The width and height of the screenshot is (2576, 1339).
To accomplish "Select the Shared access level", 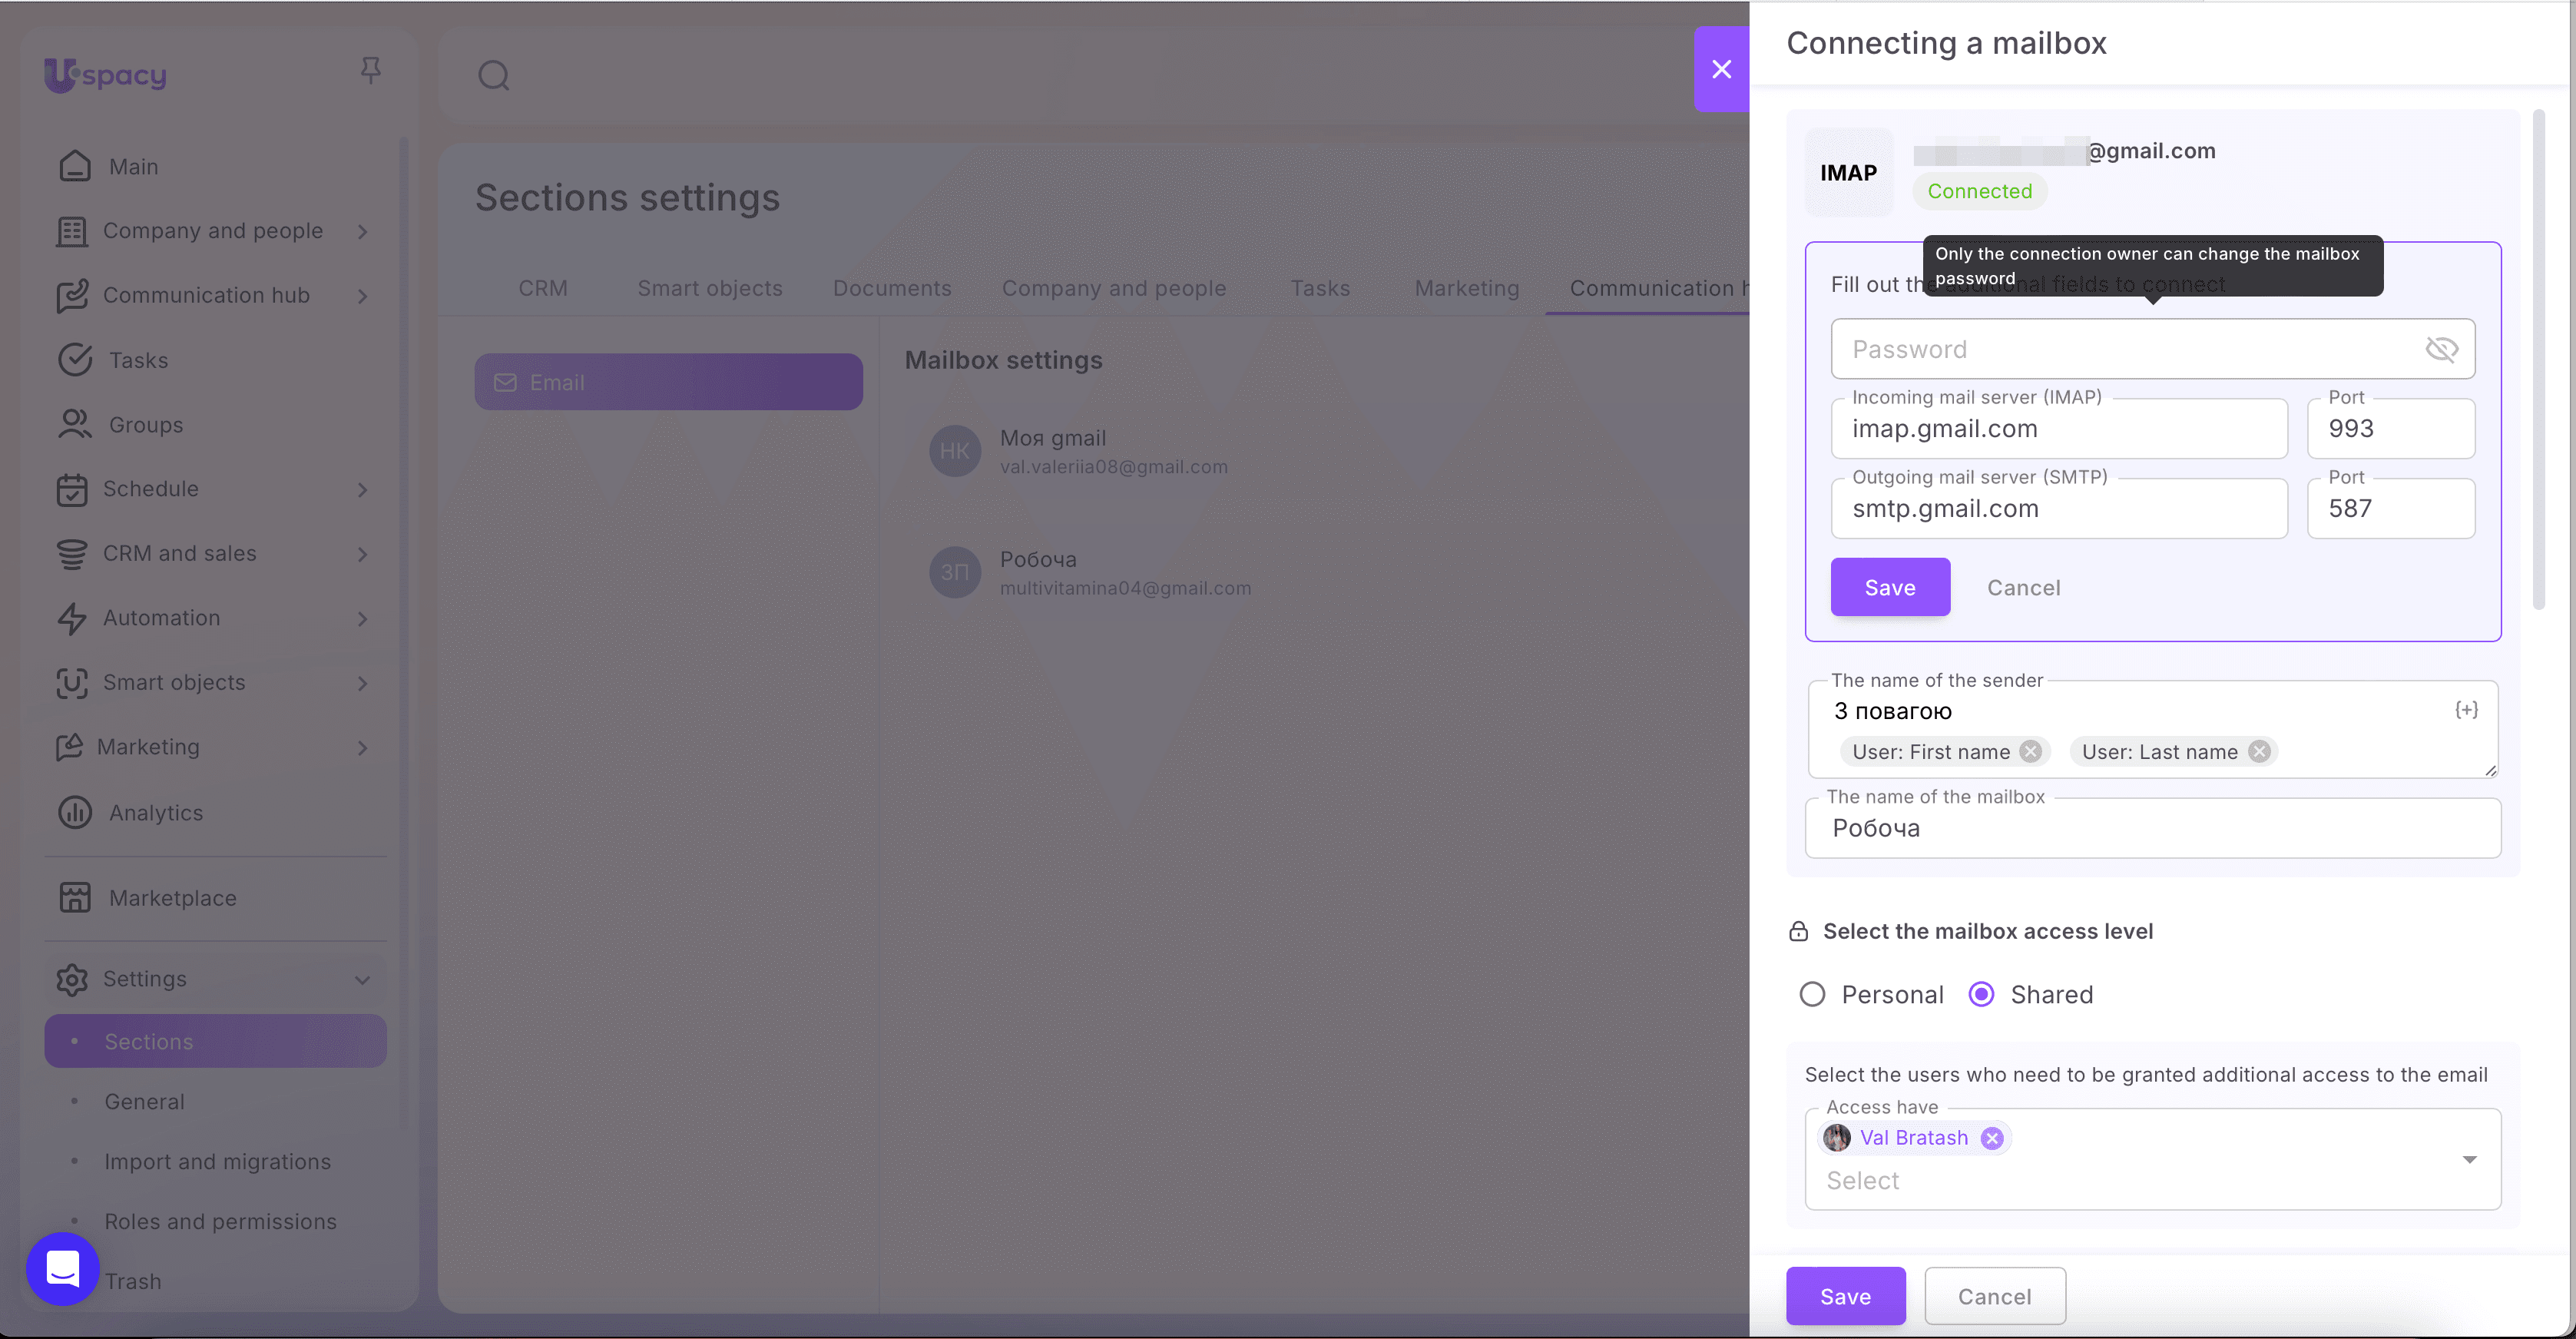I will click(1981, 994).
